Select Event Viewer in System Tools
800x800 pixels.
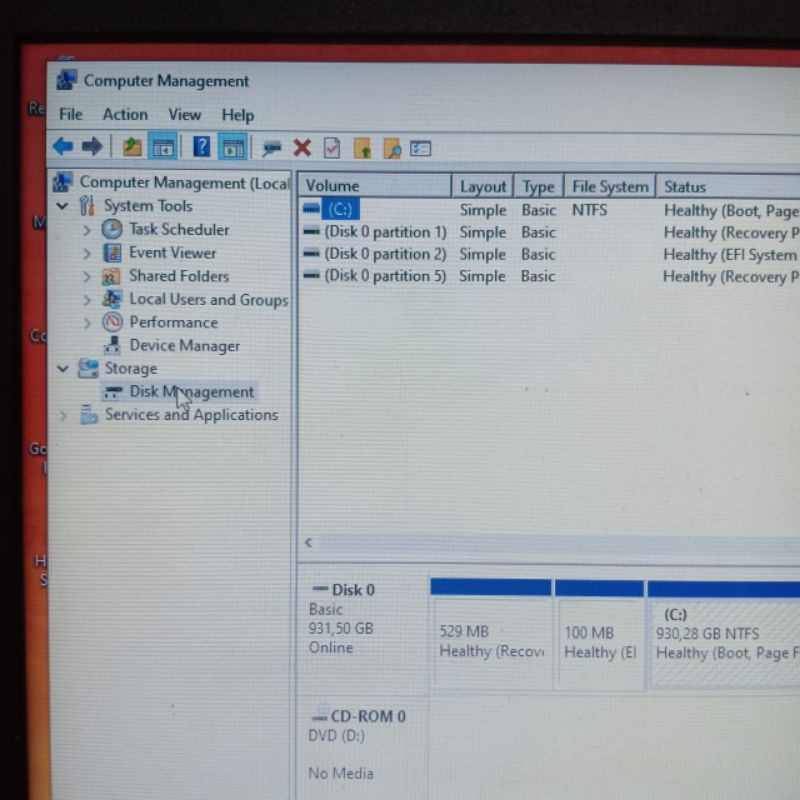(x=172, y=253)
